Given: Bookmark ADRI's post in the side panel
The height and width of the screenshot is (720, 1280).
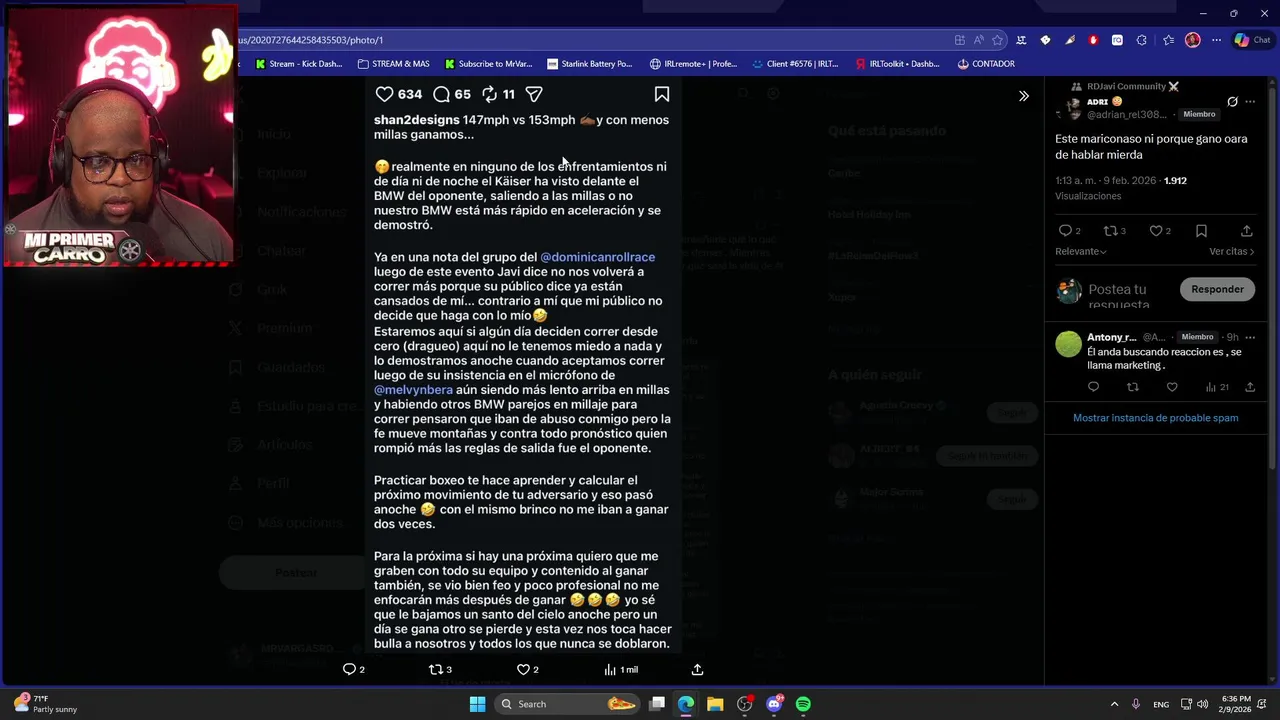Looking at the screenshot, I should (1201, 231).
